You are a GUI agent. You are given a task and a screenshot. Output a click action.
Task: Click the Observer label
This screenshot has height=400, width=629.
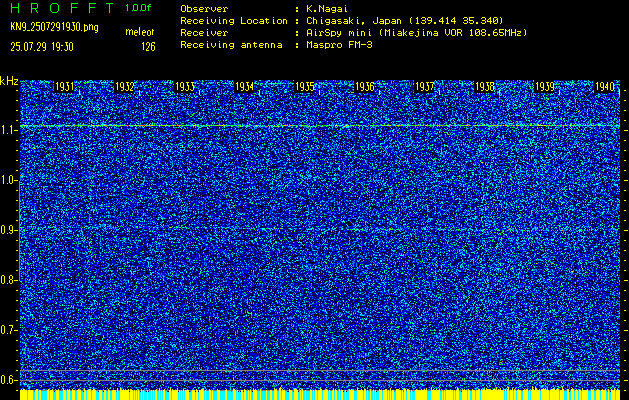[204, 8]
